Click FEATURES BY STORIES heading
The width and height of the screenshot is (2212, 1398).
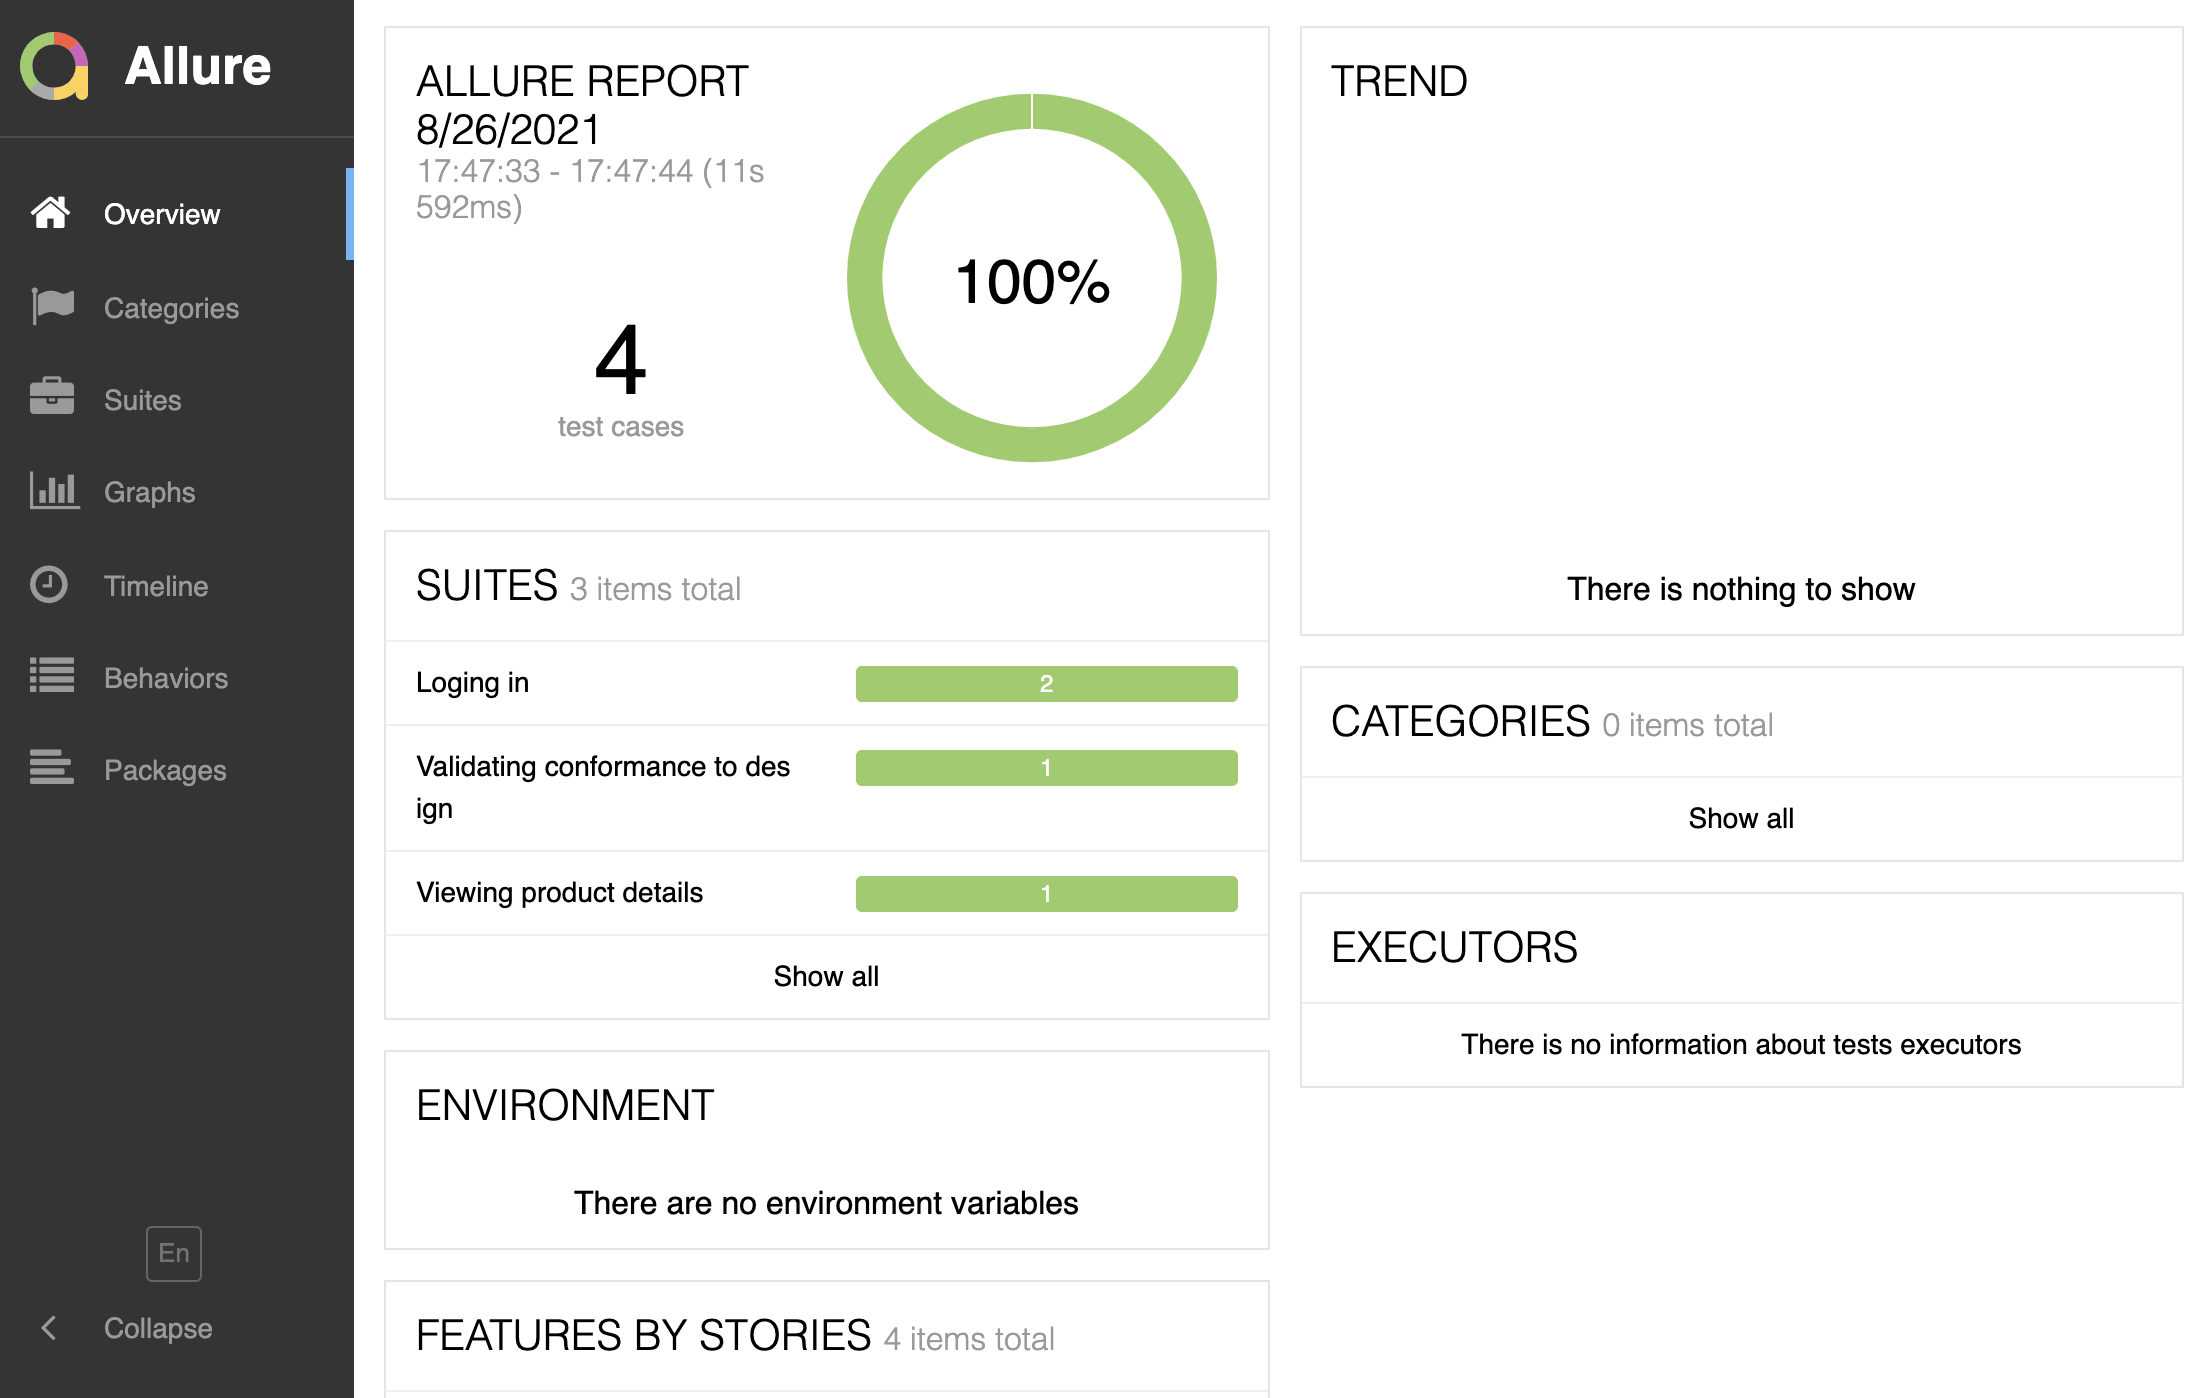[x=644, y=1335]
